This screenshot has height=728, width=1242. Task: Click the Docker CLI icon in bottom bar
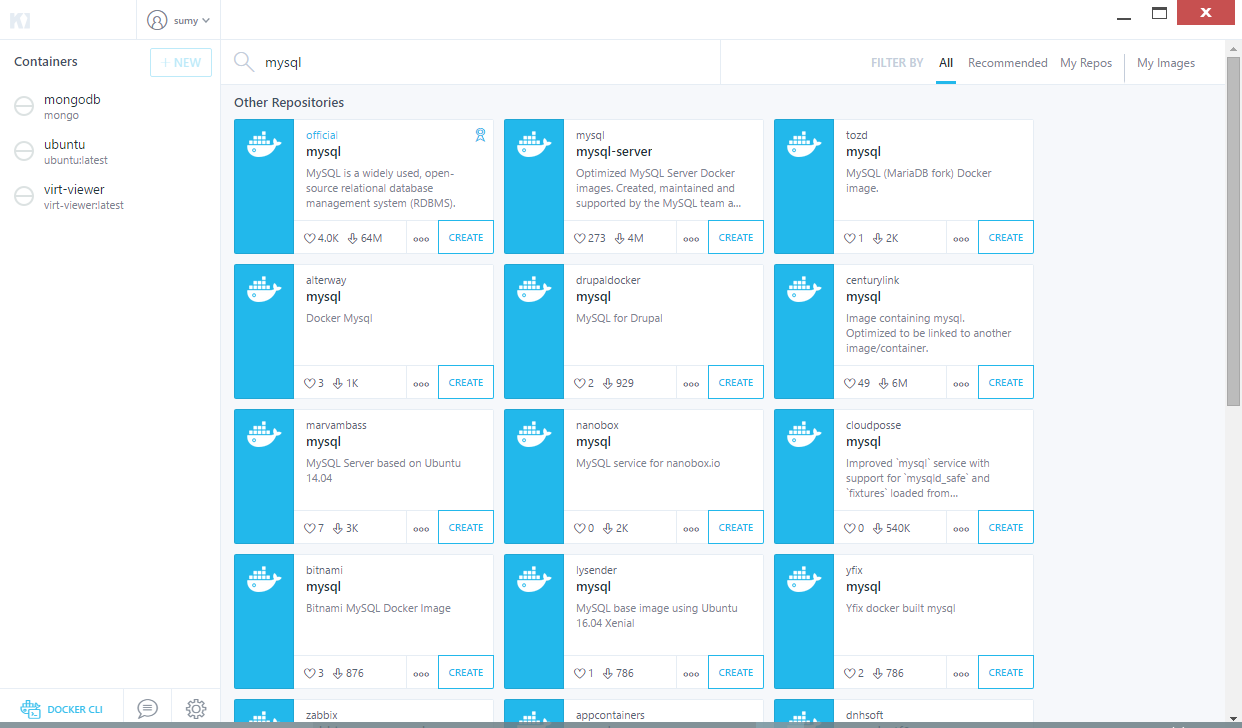(31, 709)
